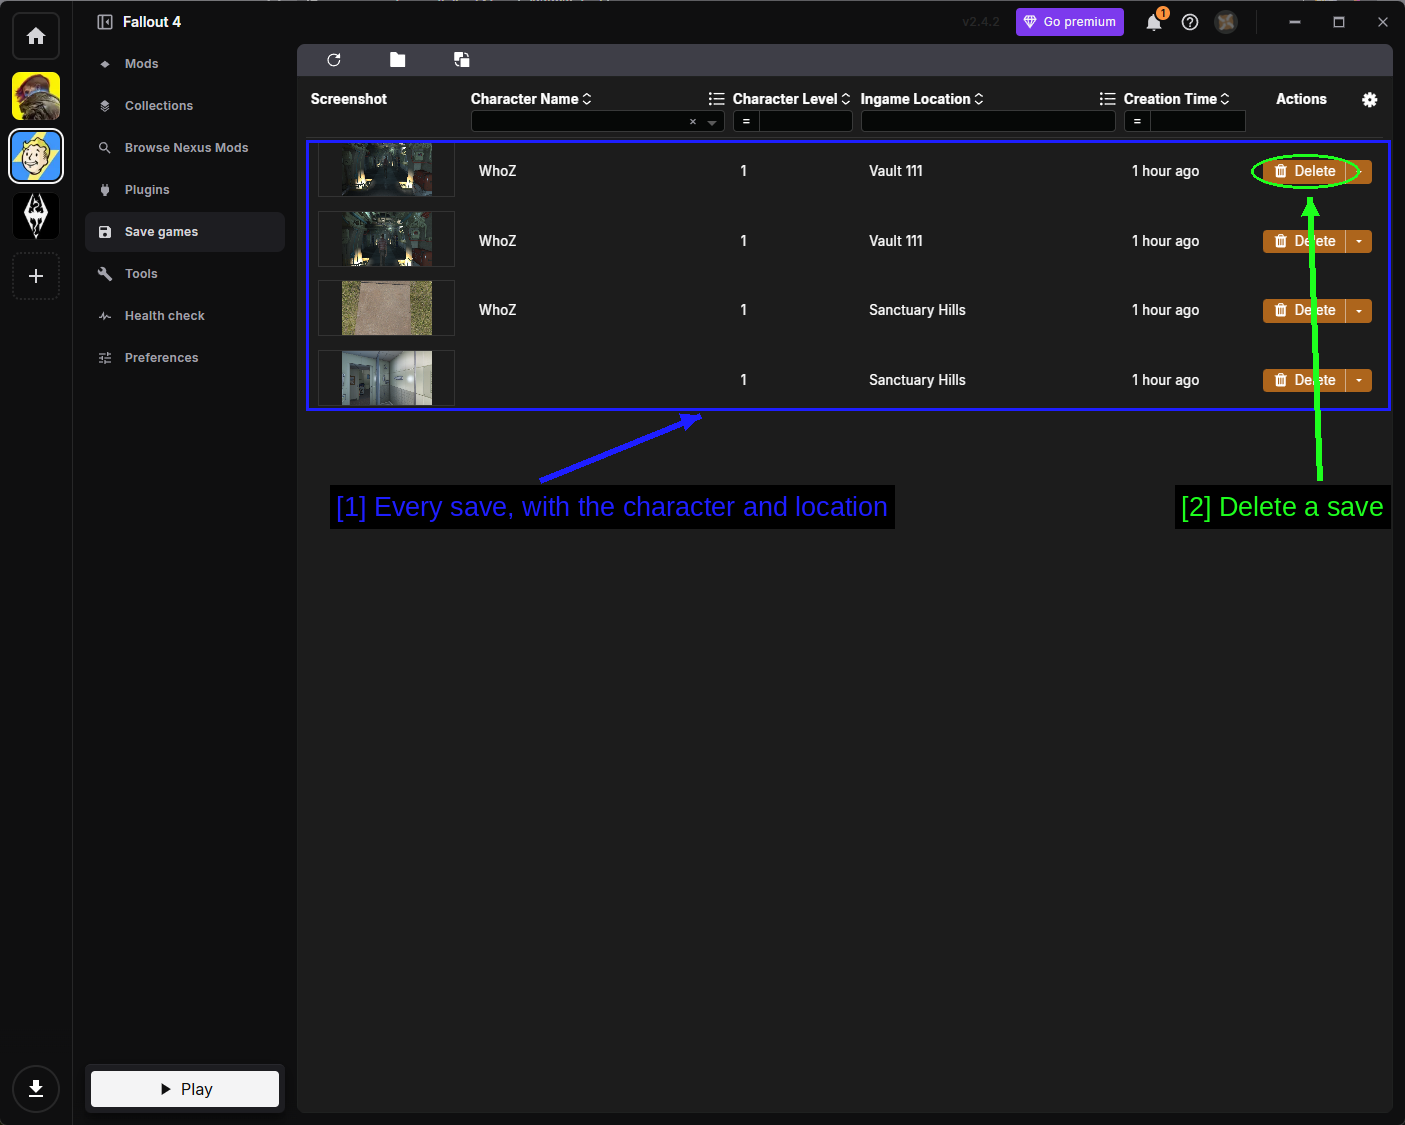
Task: Launch the game with Play button
Action: [x=185, y=1089]
